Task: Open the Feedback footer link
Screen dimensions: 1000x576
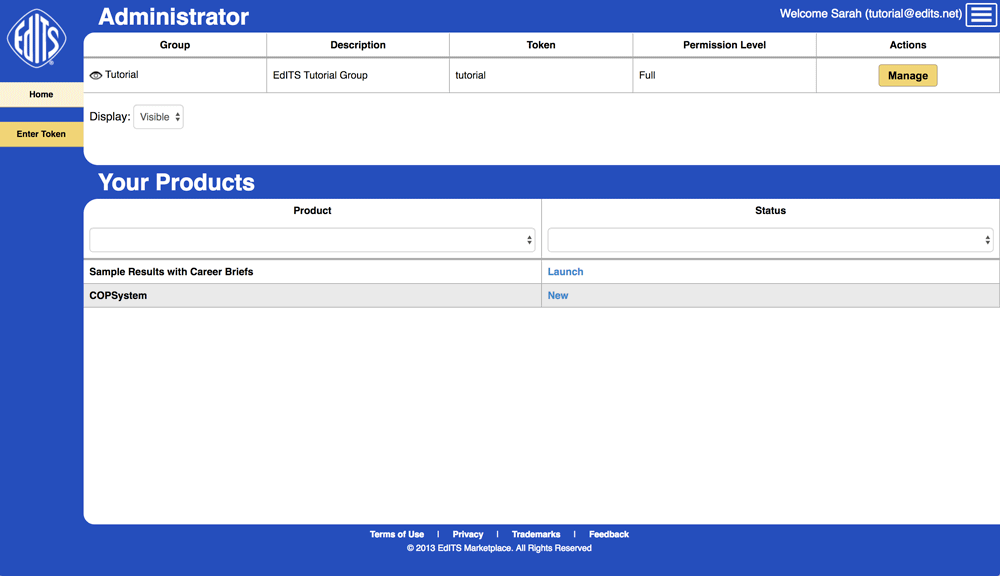Action: click(608, 535)
